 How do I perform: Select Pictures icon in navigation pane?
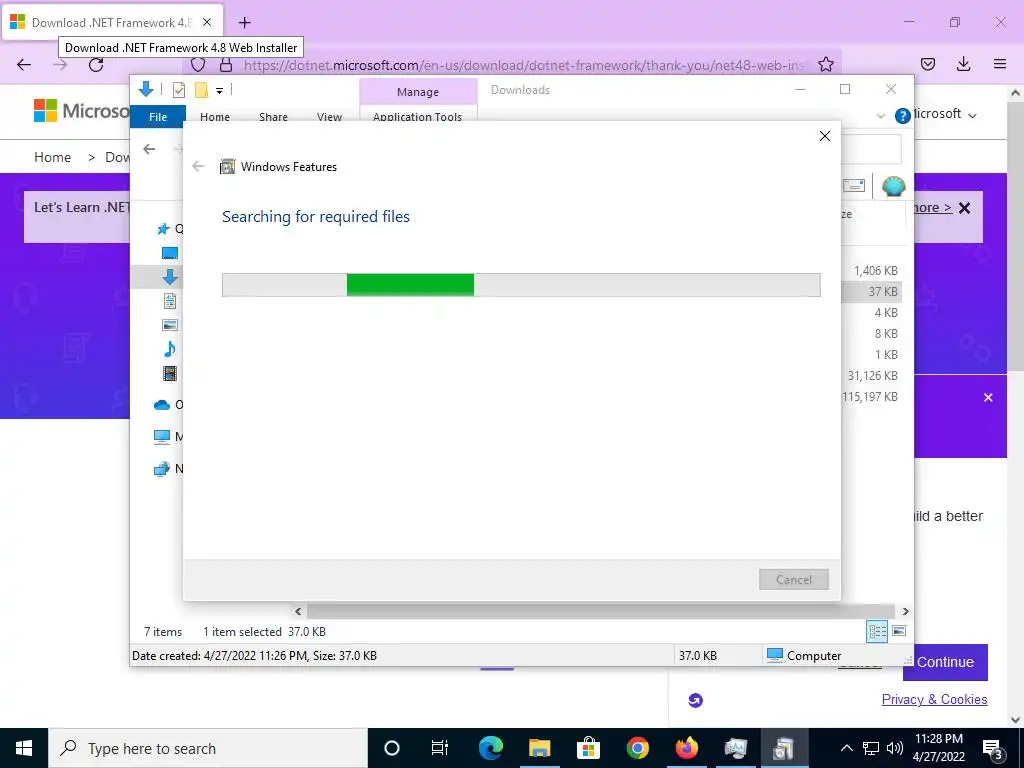click(x=170, y=325)
